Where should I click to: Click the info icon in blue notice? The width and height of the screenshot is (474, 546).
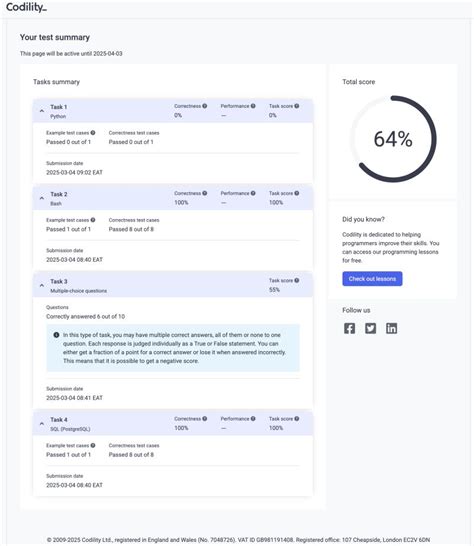[56, 335]
